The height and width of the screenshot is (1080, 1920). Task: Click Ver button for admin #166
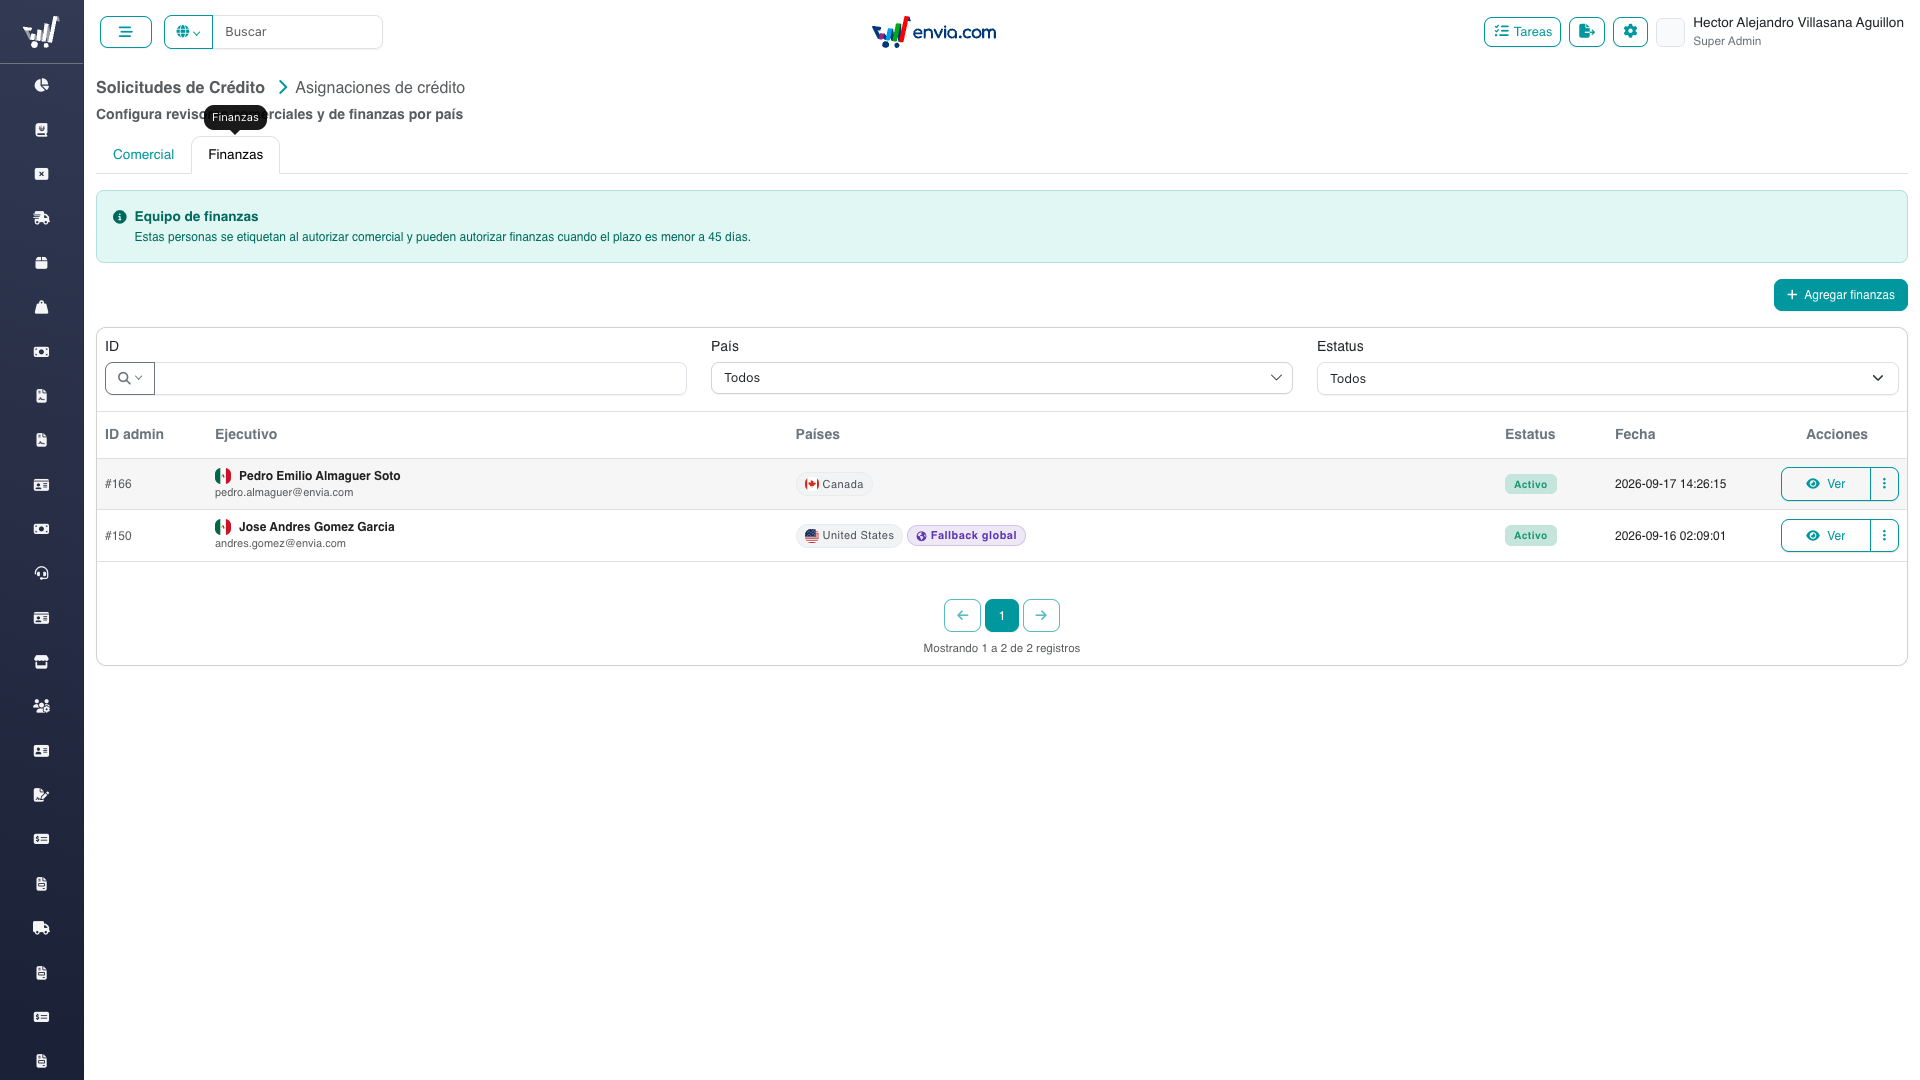click(x=1825, y=484)
